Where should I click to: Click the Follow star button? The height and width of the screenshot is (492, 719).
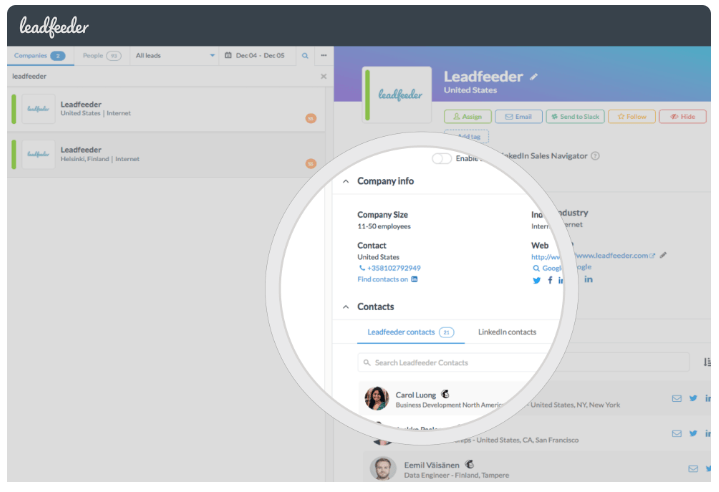coord(632,116)
